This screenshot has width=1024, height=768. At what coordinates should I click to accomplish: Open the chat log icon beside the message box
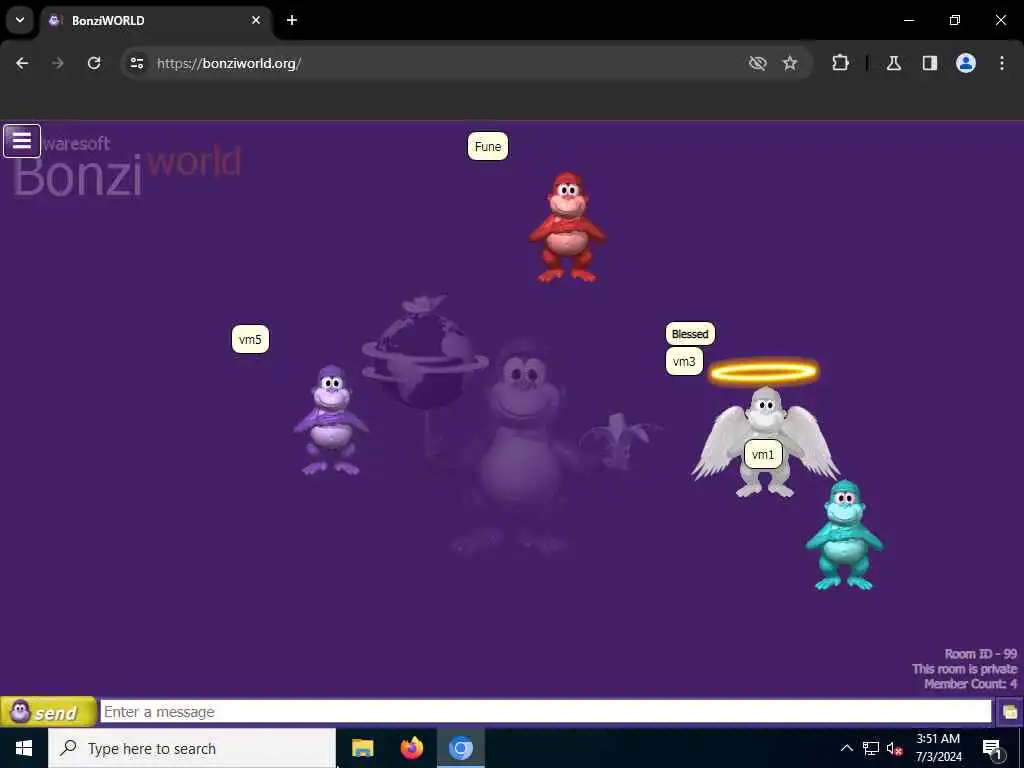(x=1009, y=712)
